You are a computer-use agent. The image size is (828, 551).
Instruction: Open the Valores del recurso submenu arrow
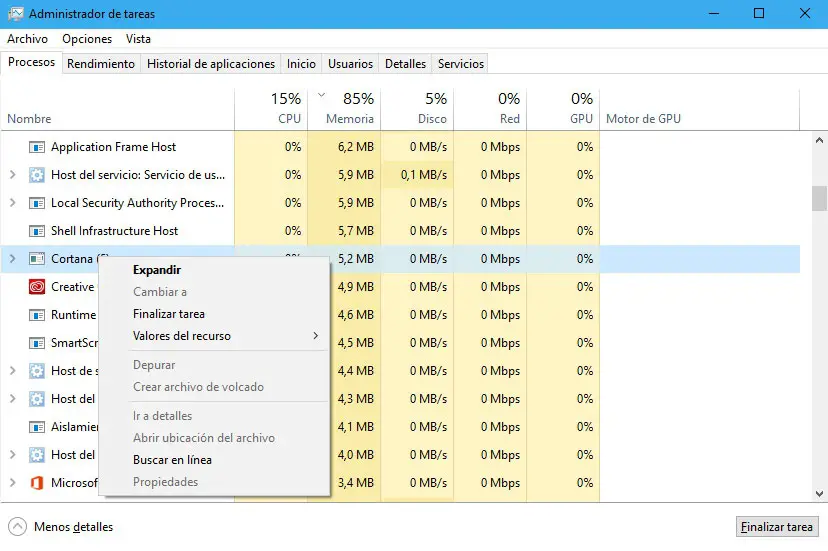coord(315,336)
